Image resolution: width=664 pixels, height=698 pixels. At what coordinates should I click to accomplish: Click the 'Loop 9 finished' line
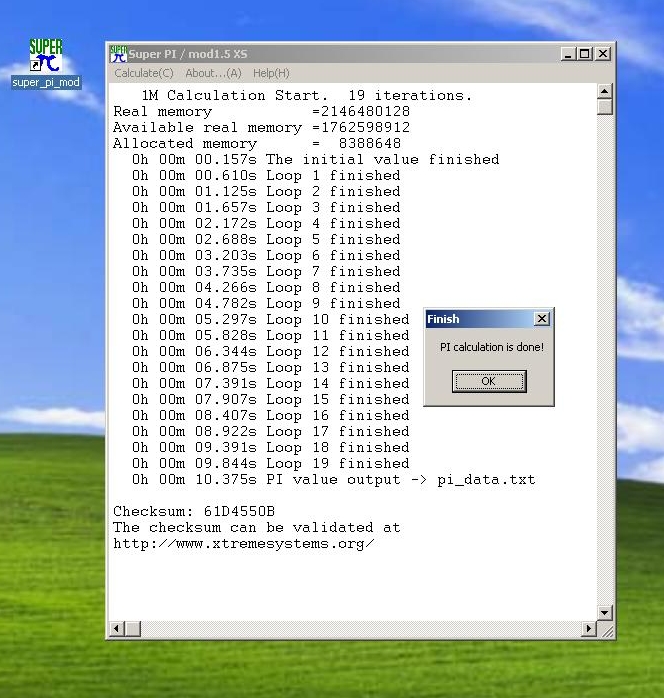click(266, 304)
